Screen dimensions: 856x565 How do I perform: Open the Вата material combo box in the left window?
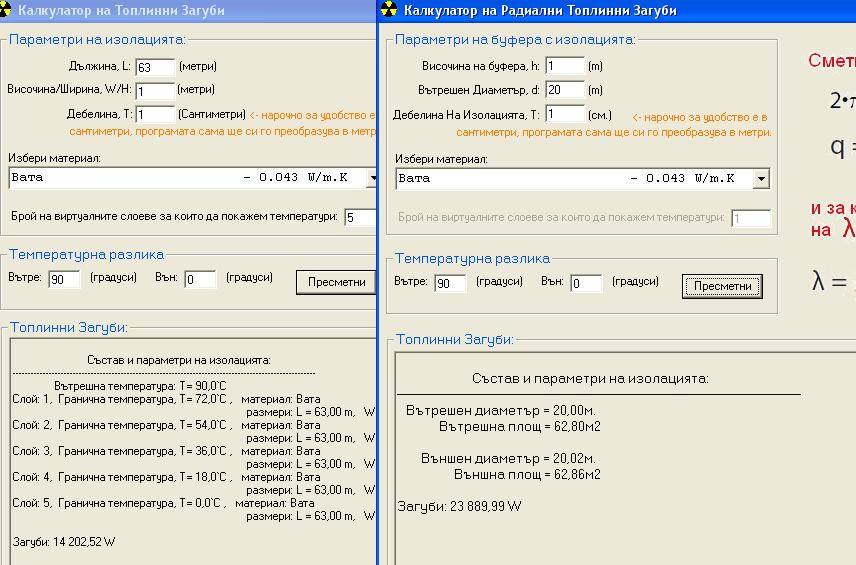point(190,178)
